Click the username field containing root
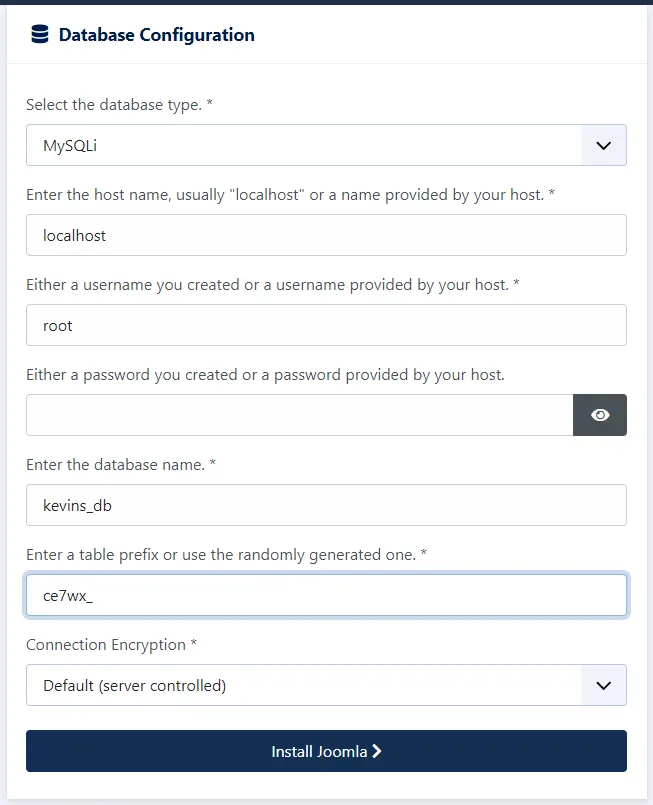The image size is (653, 805). [326, 325]
